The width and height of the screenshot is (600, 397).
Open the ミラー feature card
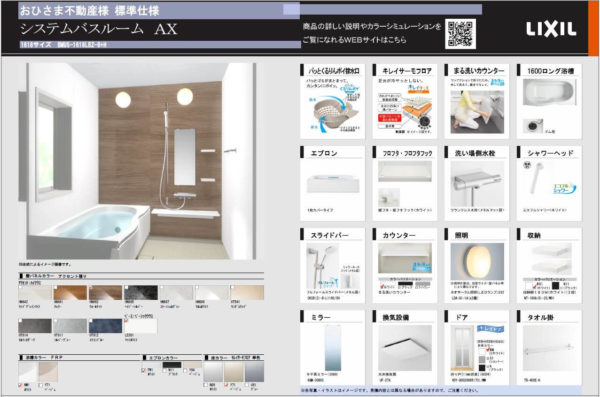pos(333,347)
